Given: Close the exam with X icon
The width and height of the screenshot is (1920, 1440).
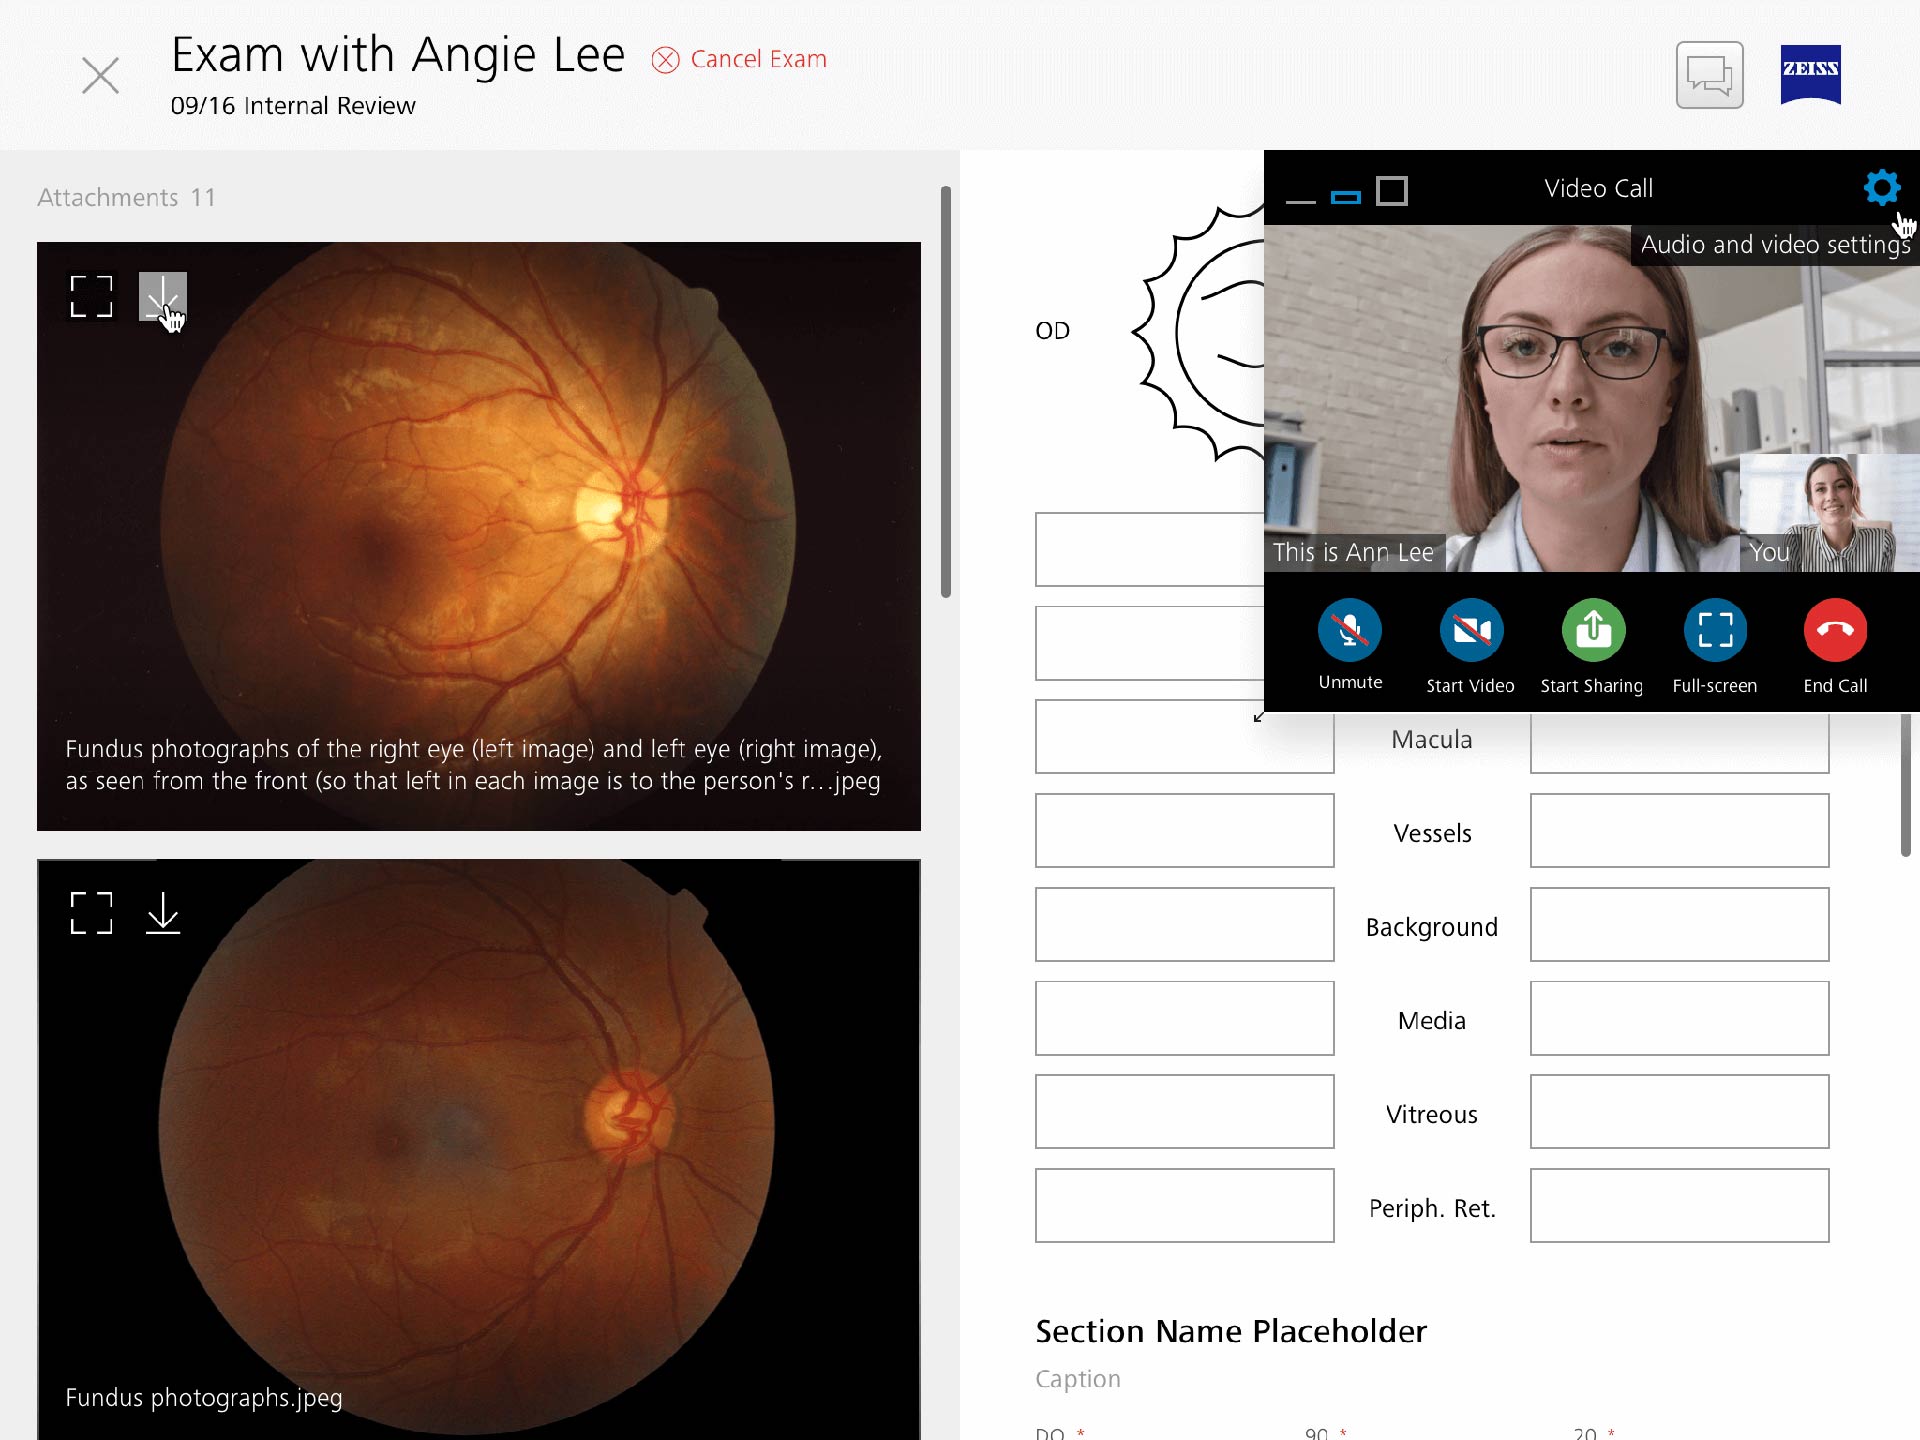Looking at the screenshot, I should click(x=100, y=75).
